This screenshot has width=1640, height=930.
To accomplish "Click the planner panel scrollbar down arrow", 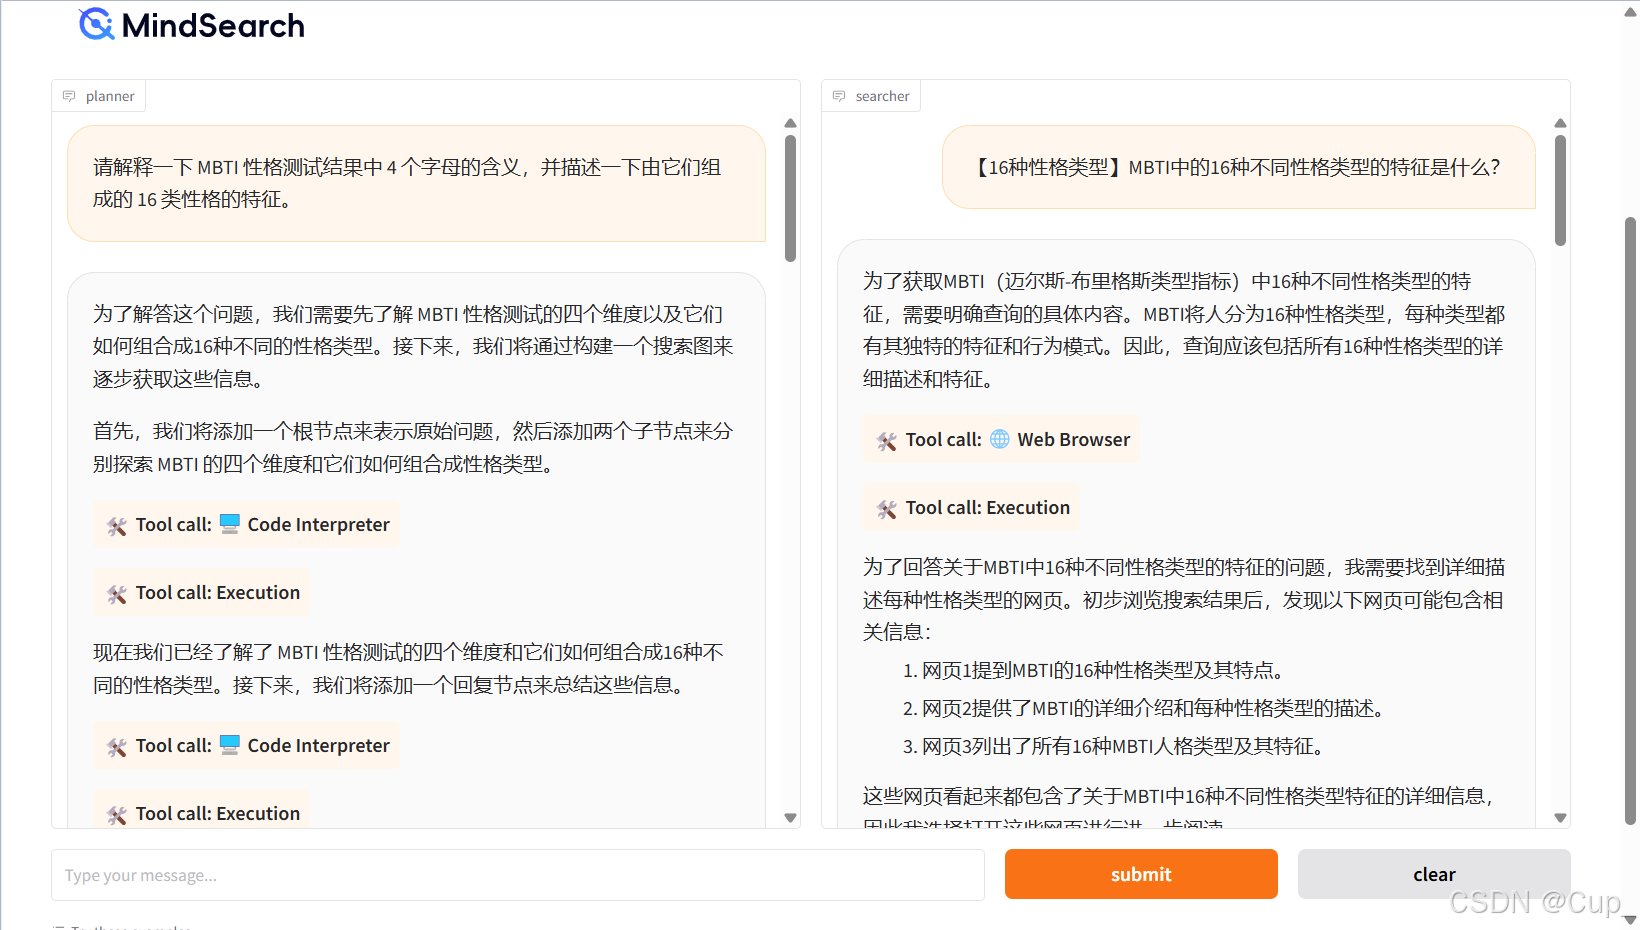I will (790, 818).
